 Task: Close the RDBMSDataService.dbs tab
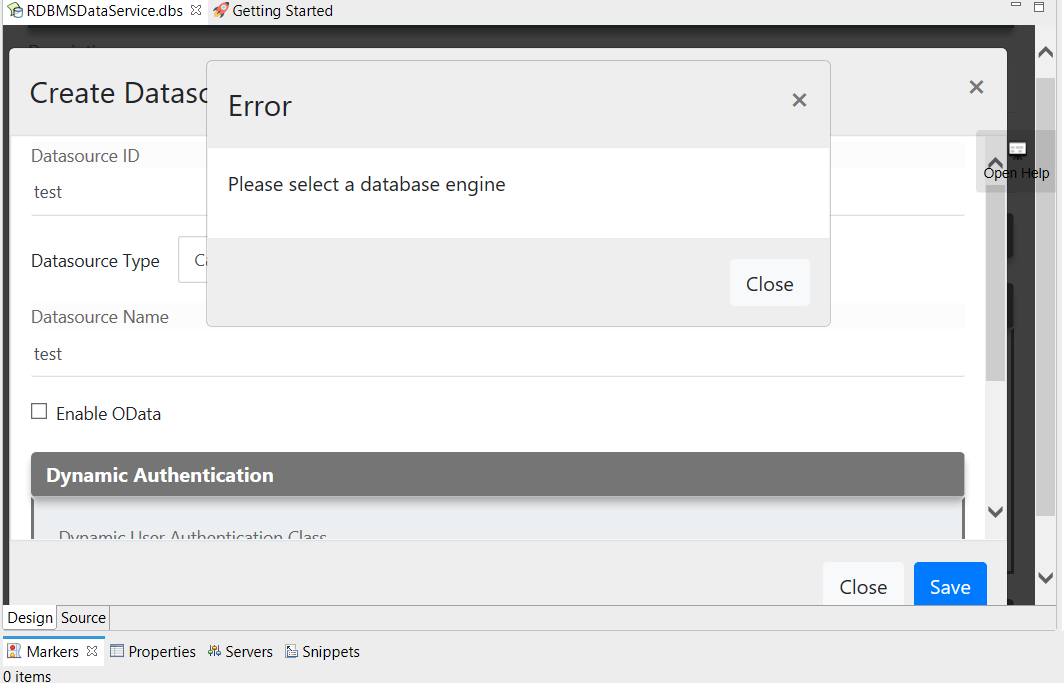coord(195,10)
